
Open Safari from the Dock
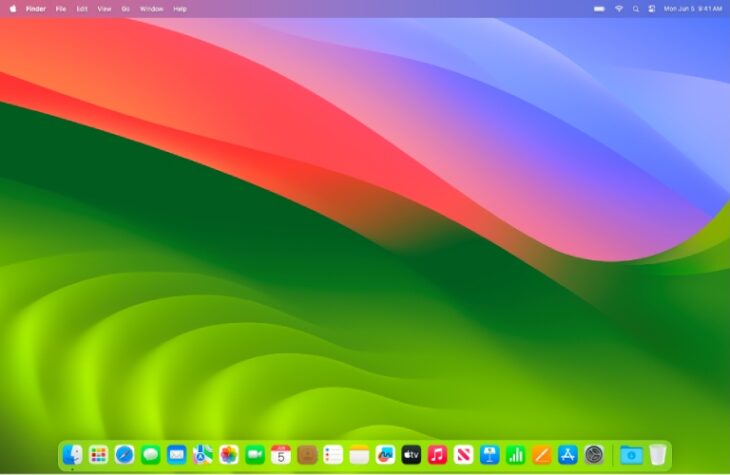click(124, 455)
